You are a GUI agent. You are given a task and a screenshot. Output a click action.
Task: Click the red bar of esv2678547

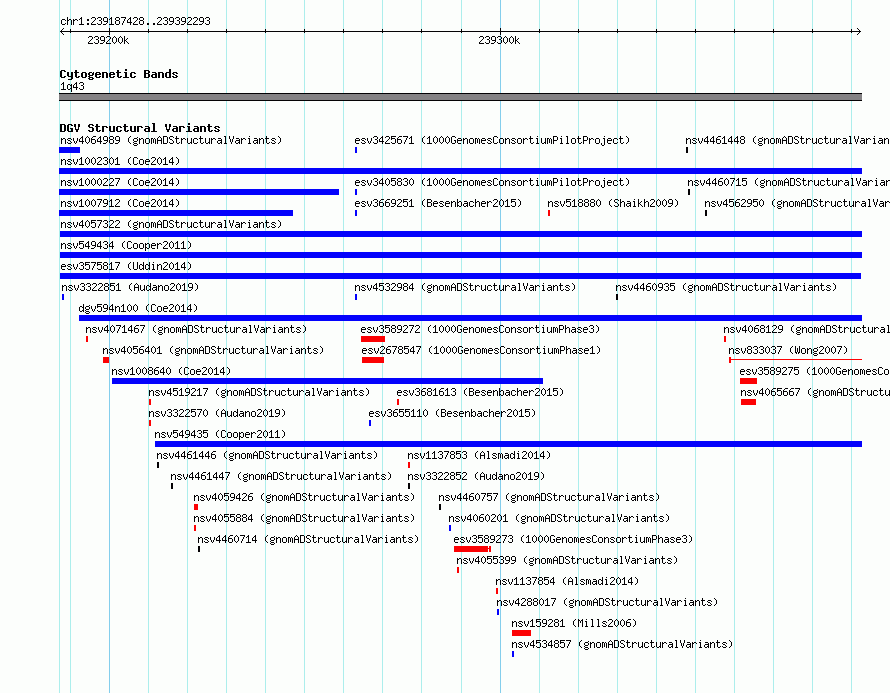(372, 360)
